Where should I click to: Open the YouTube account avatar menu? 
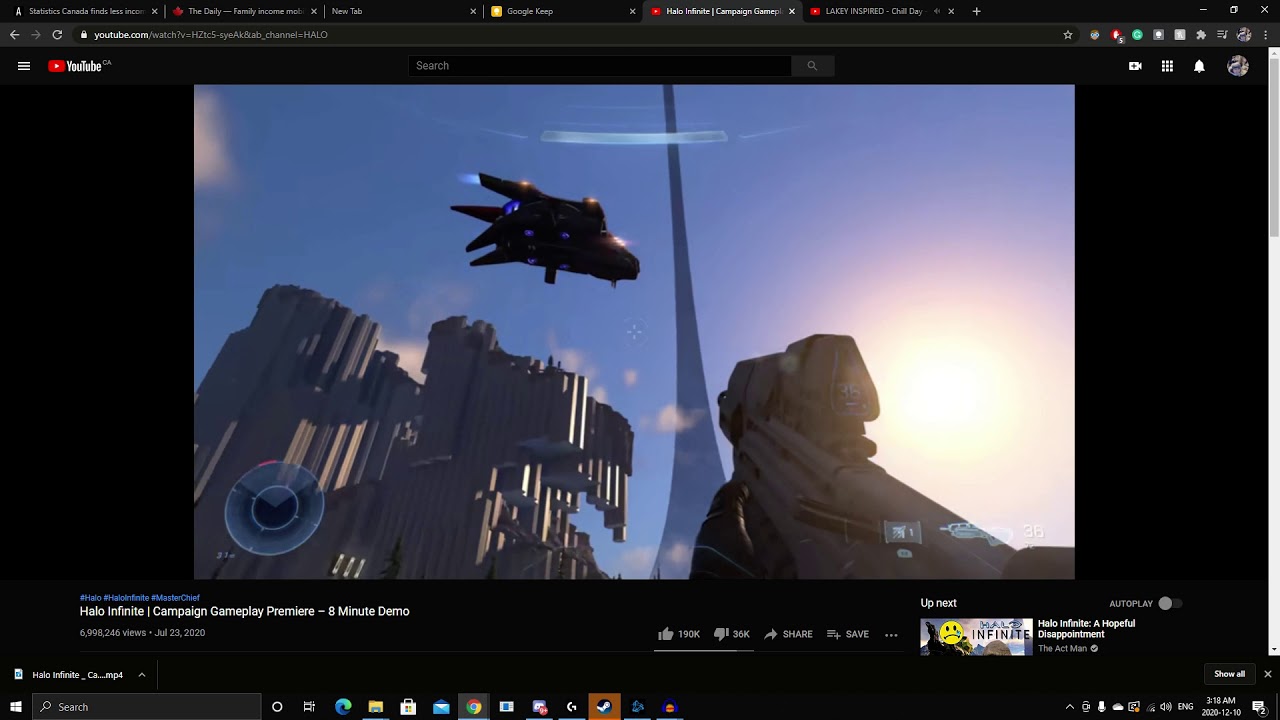(x=1238, y=66)
